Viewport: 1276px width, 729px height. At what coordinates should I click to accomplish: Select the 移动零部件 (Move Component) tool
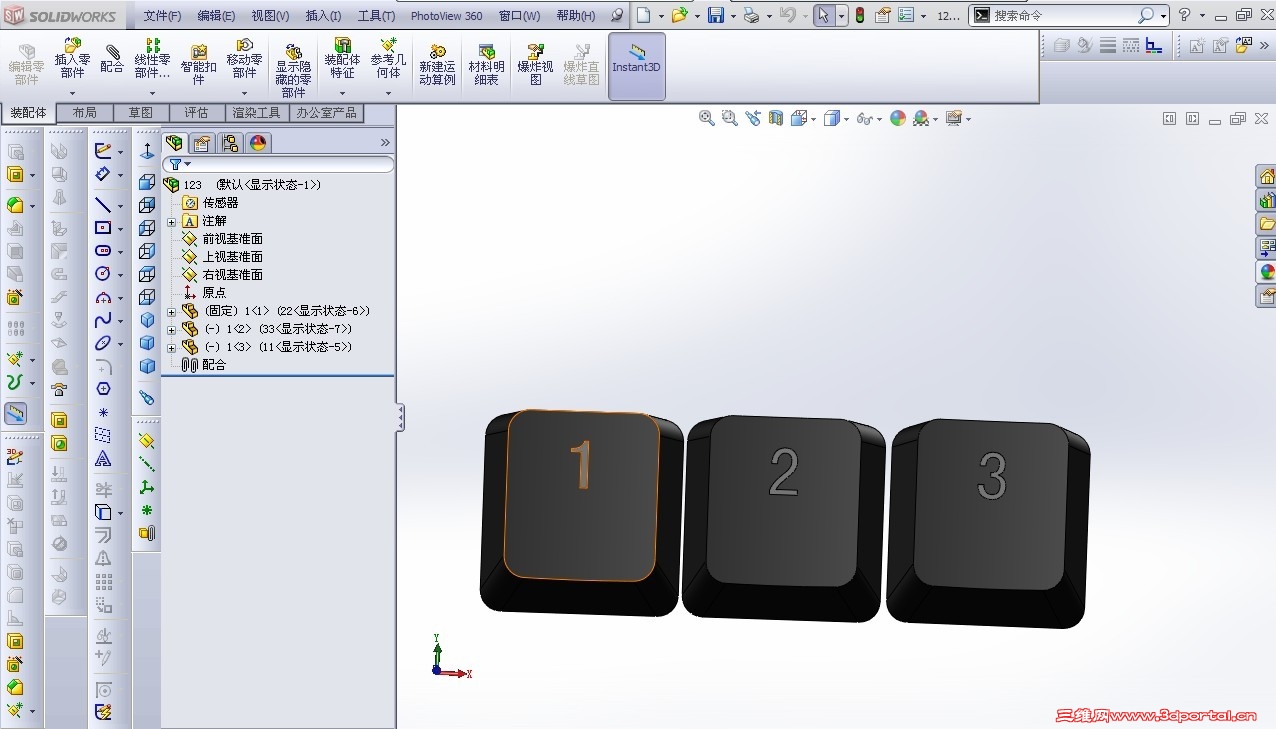pos(244,59)
